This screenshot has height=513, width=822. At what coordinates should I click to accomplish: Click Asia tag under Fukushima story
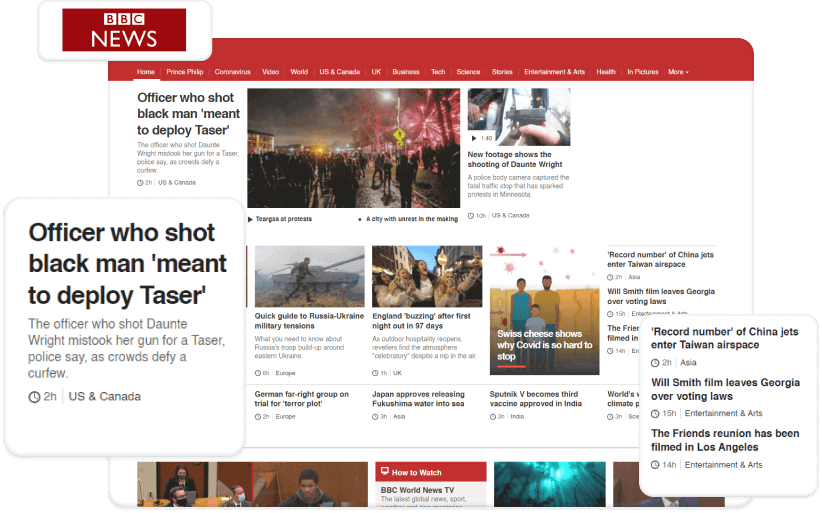coord(399,417)
